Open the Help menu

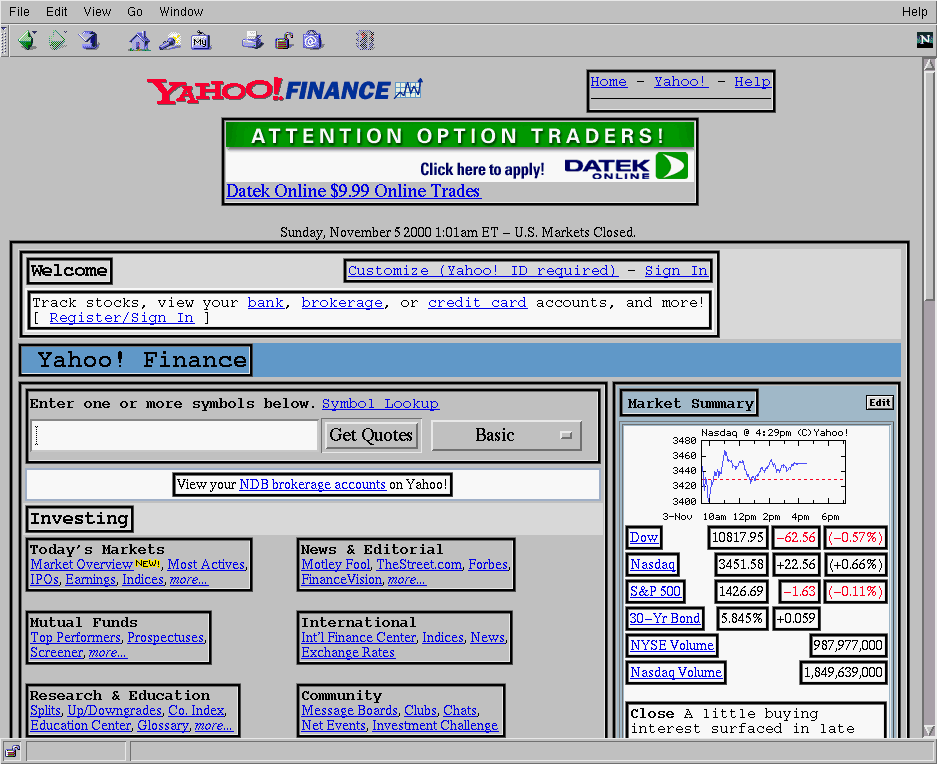coord(914,11)
